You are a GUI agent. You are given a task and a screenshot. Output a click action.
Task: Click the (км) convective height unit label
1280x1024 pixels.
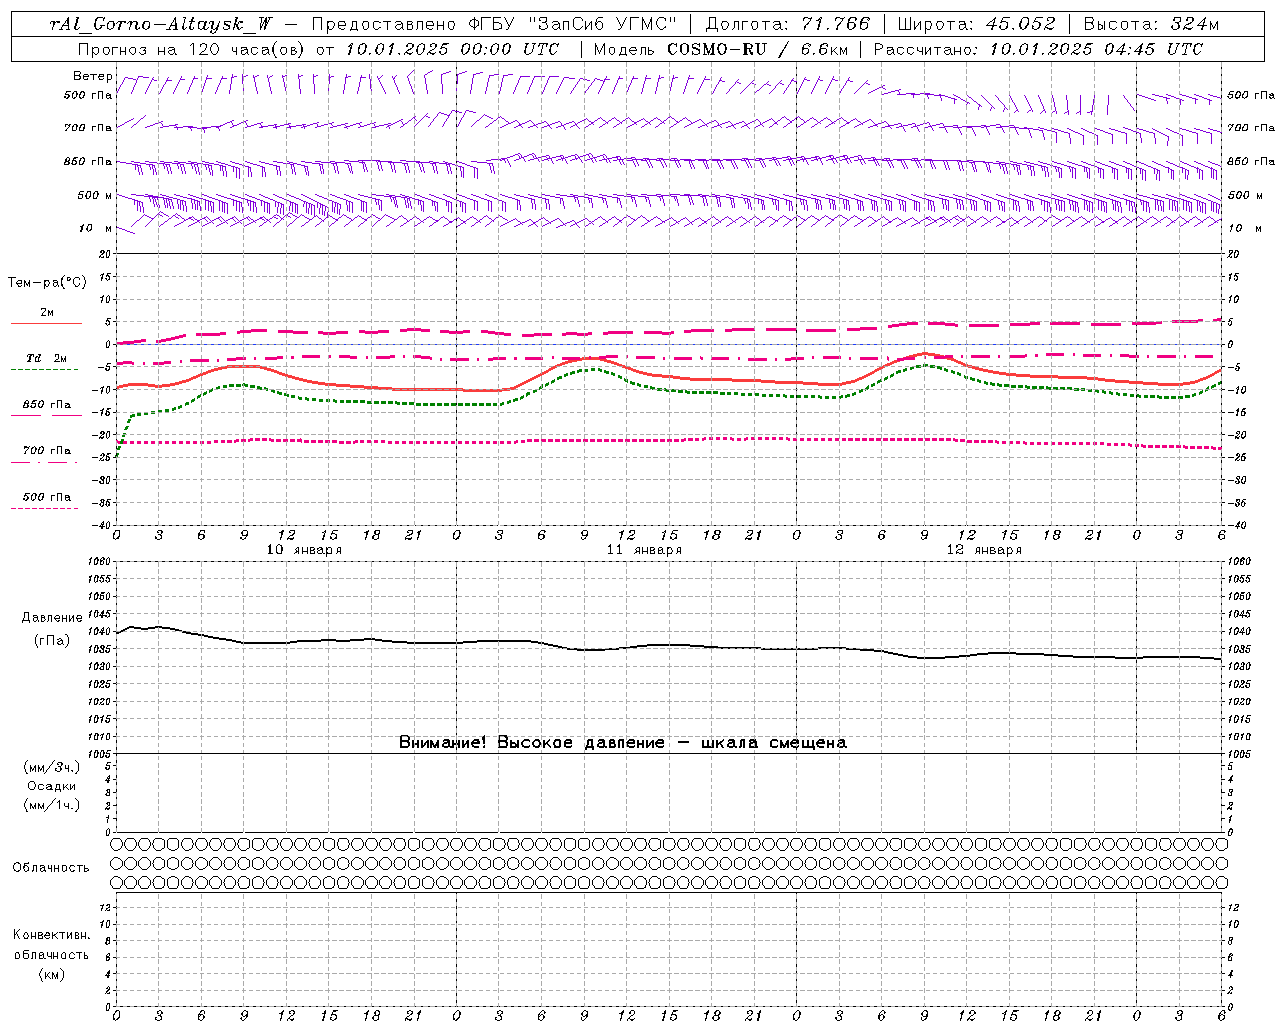pyautogui.click(x=52, y=974)
